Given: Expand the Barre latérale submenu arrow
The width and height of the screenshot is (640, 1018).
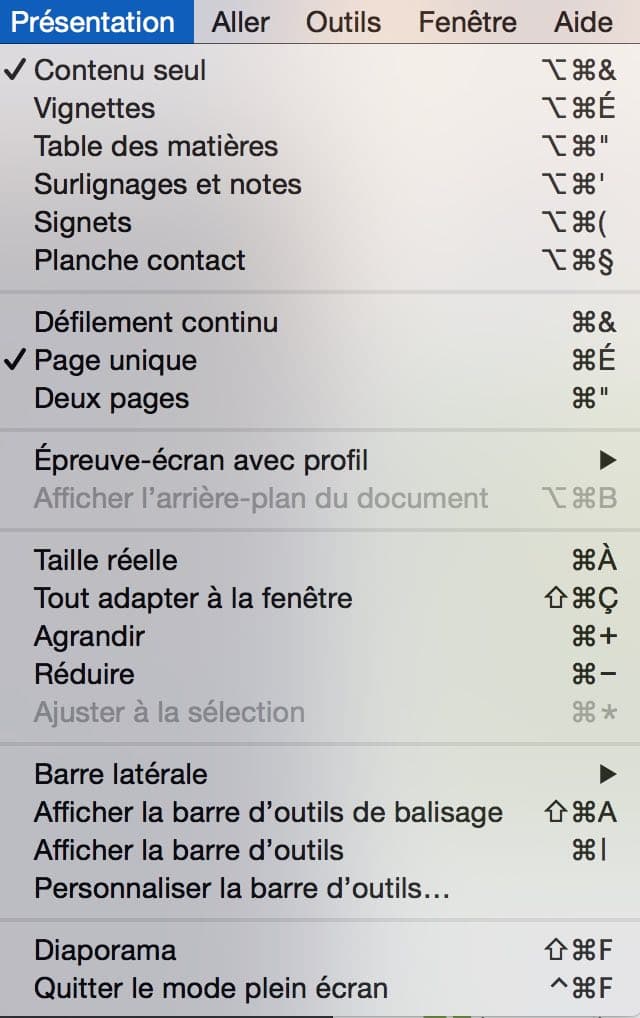Looking at the screenshot, I should 608,774.
